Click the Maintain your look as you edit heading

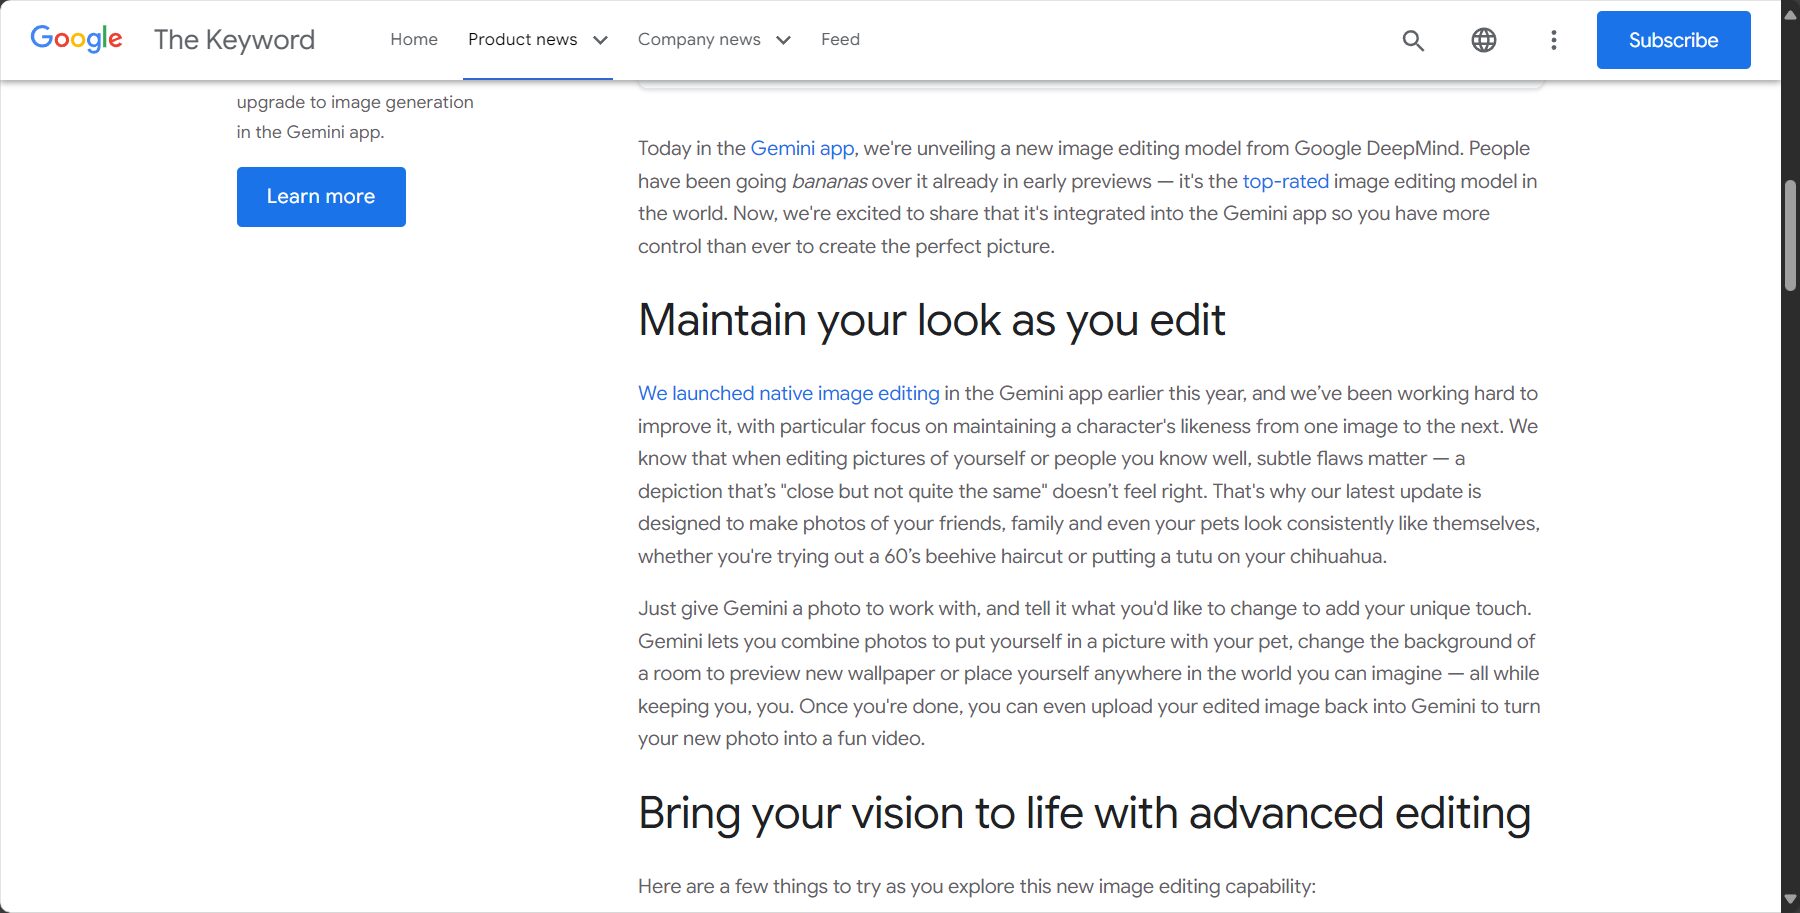[x=932, y=320]
